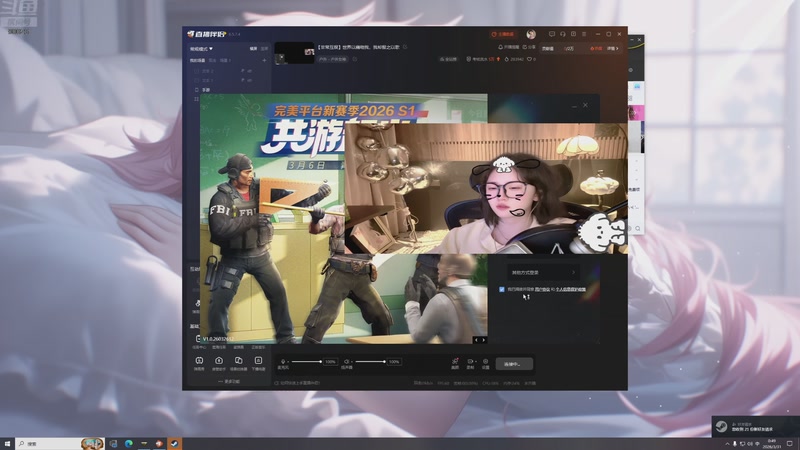800x450 pixels.
Task: Show hidden system tray icons
Action: pyautogui.click(x=728, y=444)
